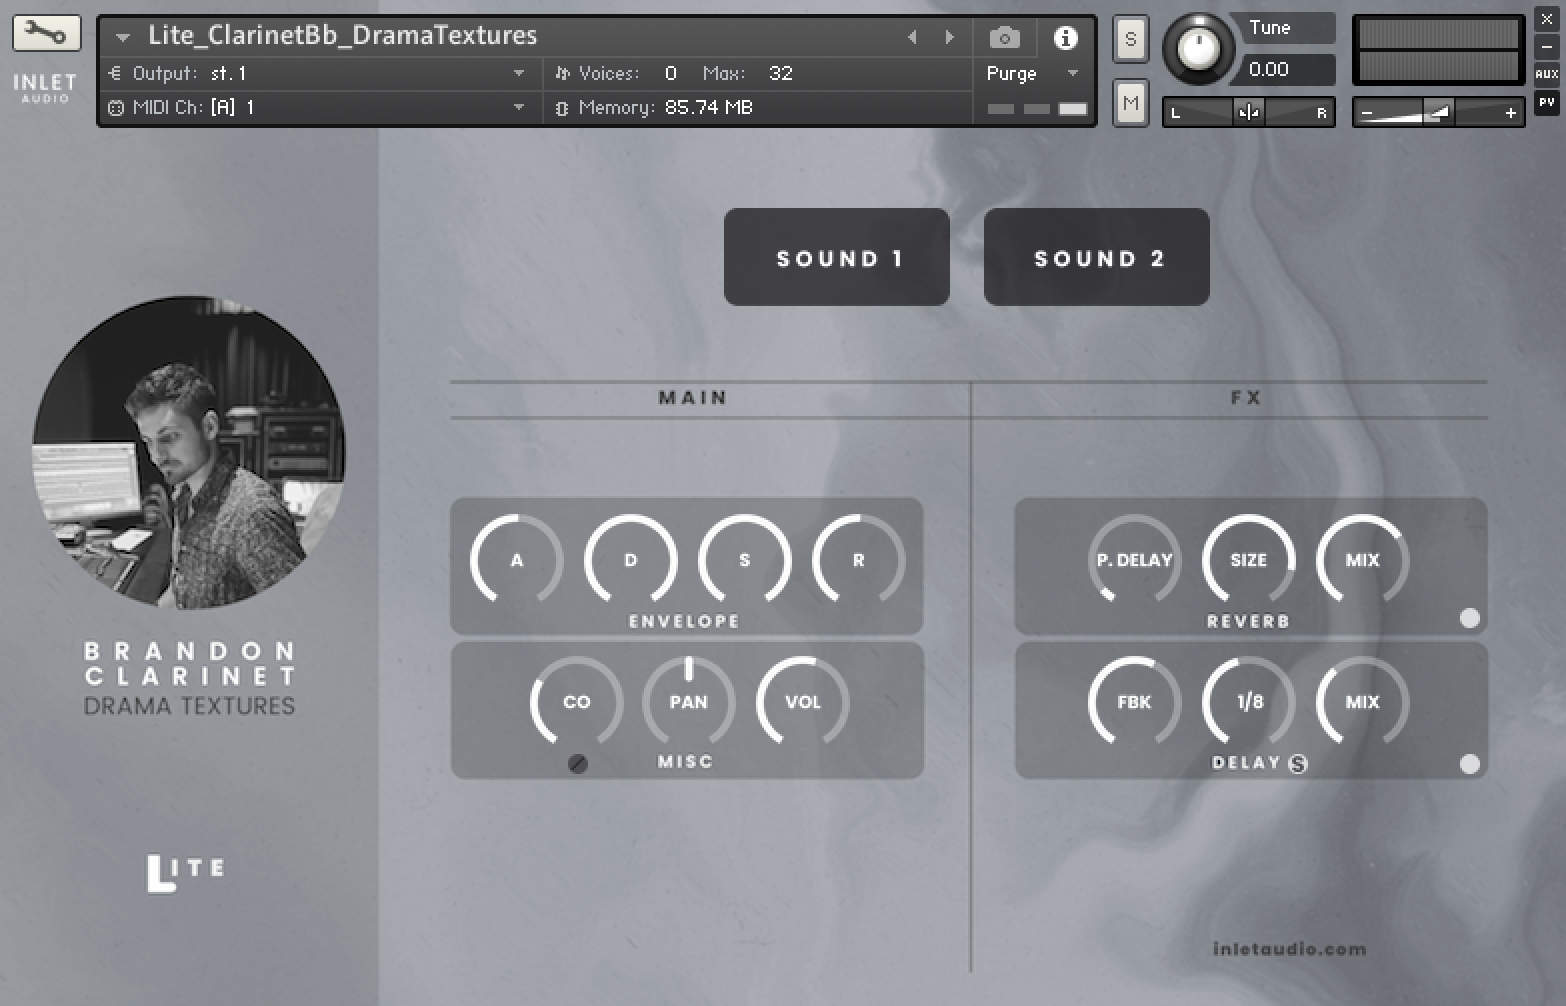Select the SOUND 2 button
1566x1006 pixels.
pos(1096,258)
